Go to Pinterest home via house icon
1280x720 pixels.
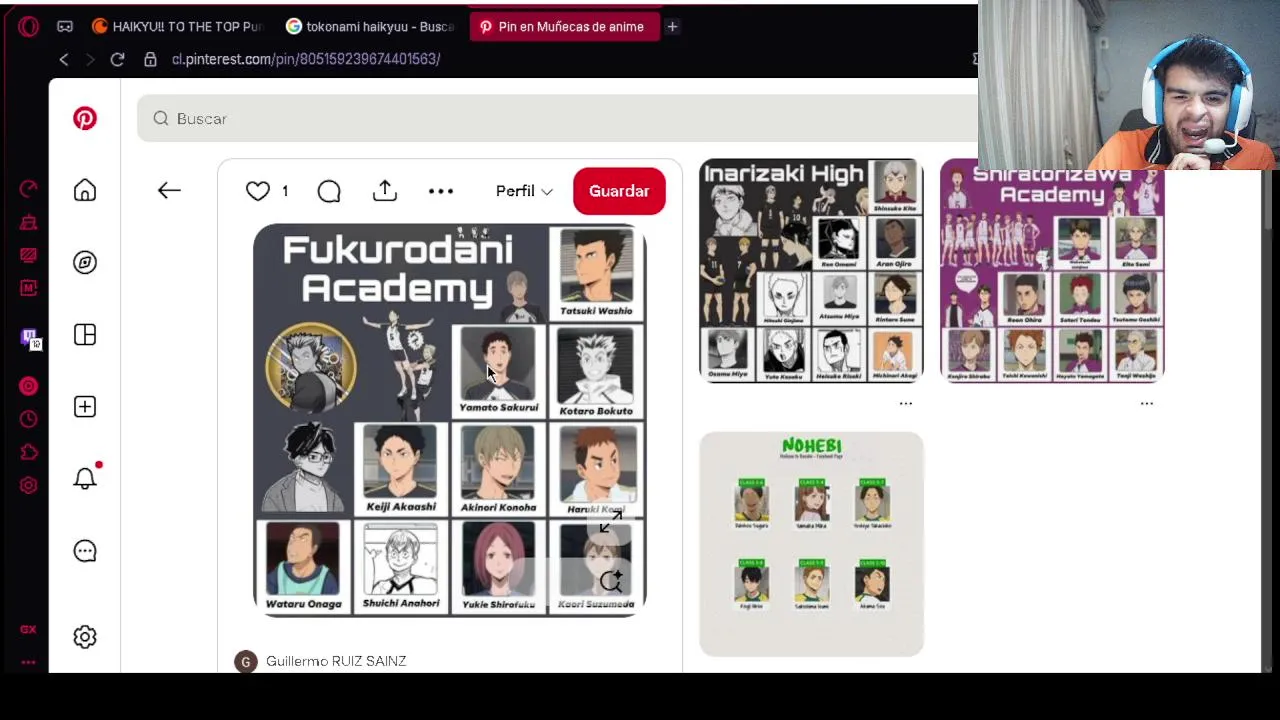tap(85, 190)
